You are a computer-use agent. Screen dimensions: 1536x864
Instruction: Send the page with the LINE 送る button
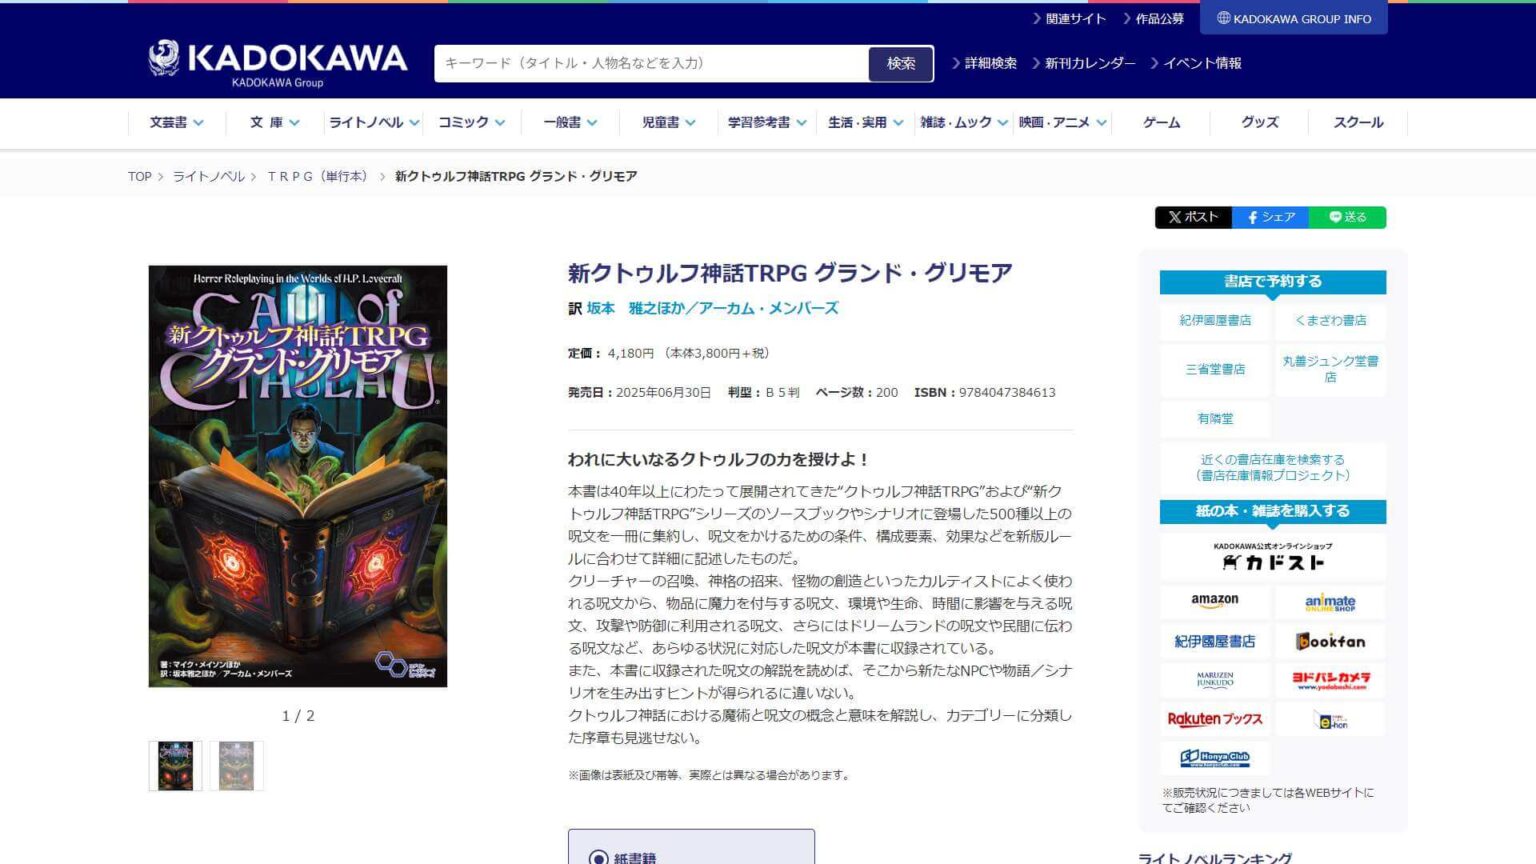[1348, 217]
